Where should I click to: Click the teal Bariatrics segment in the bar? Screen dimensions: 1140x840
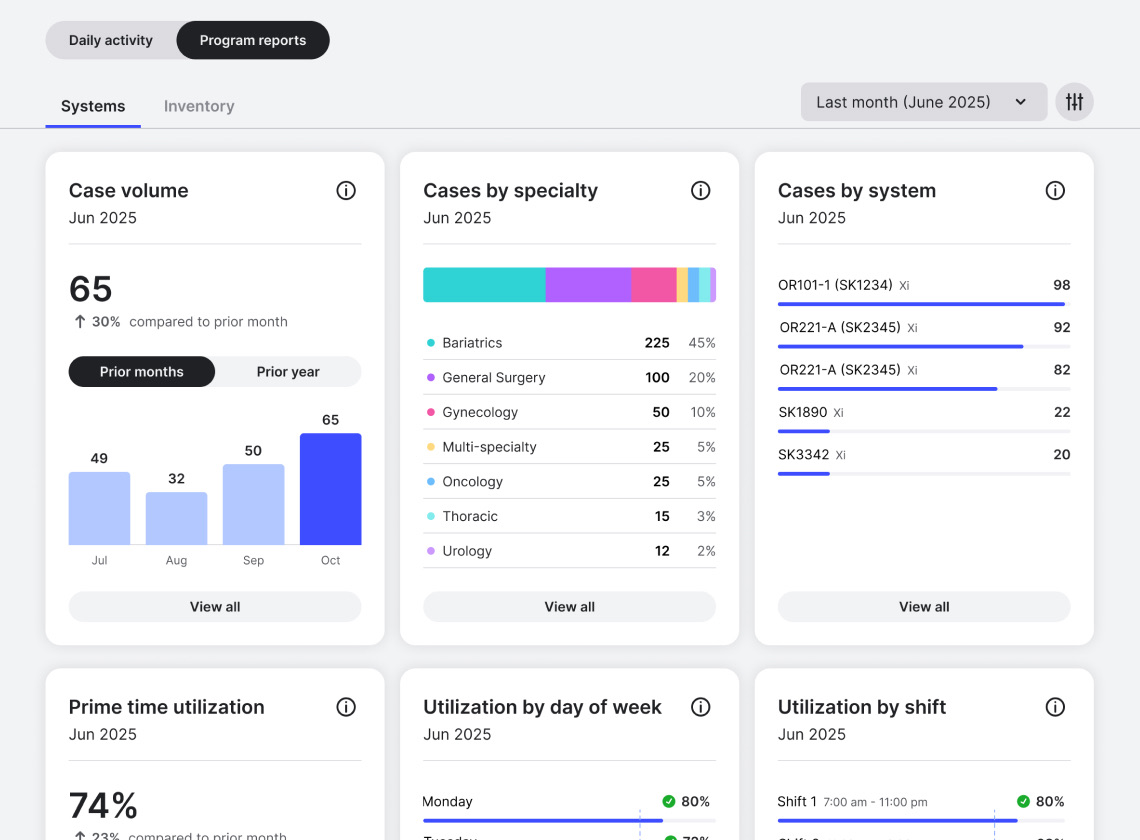[483, 284]
